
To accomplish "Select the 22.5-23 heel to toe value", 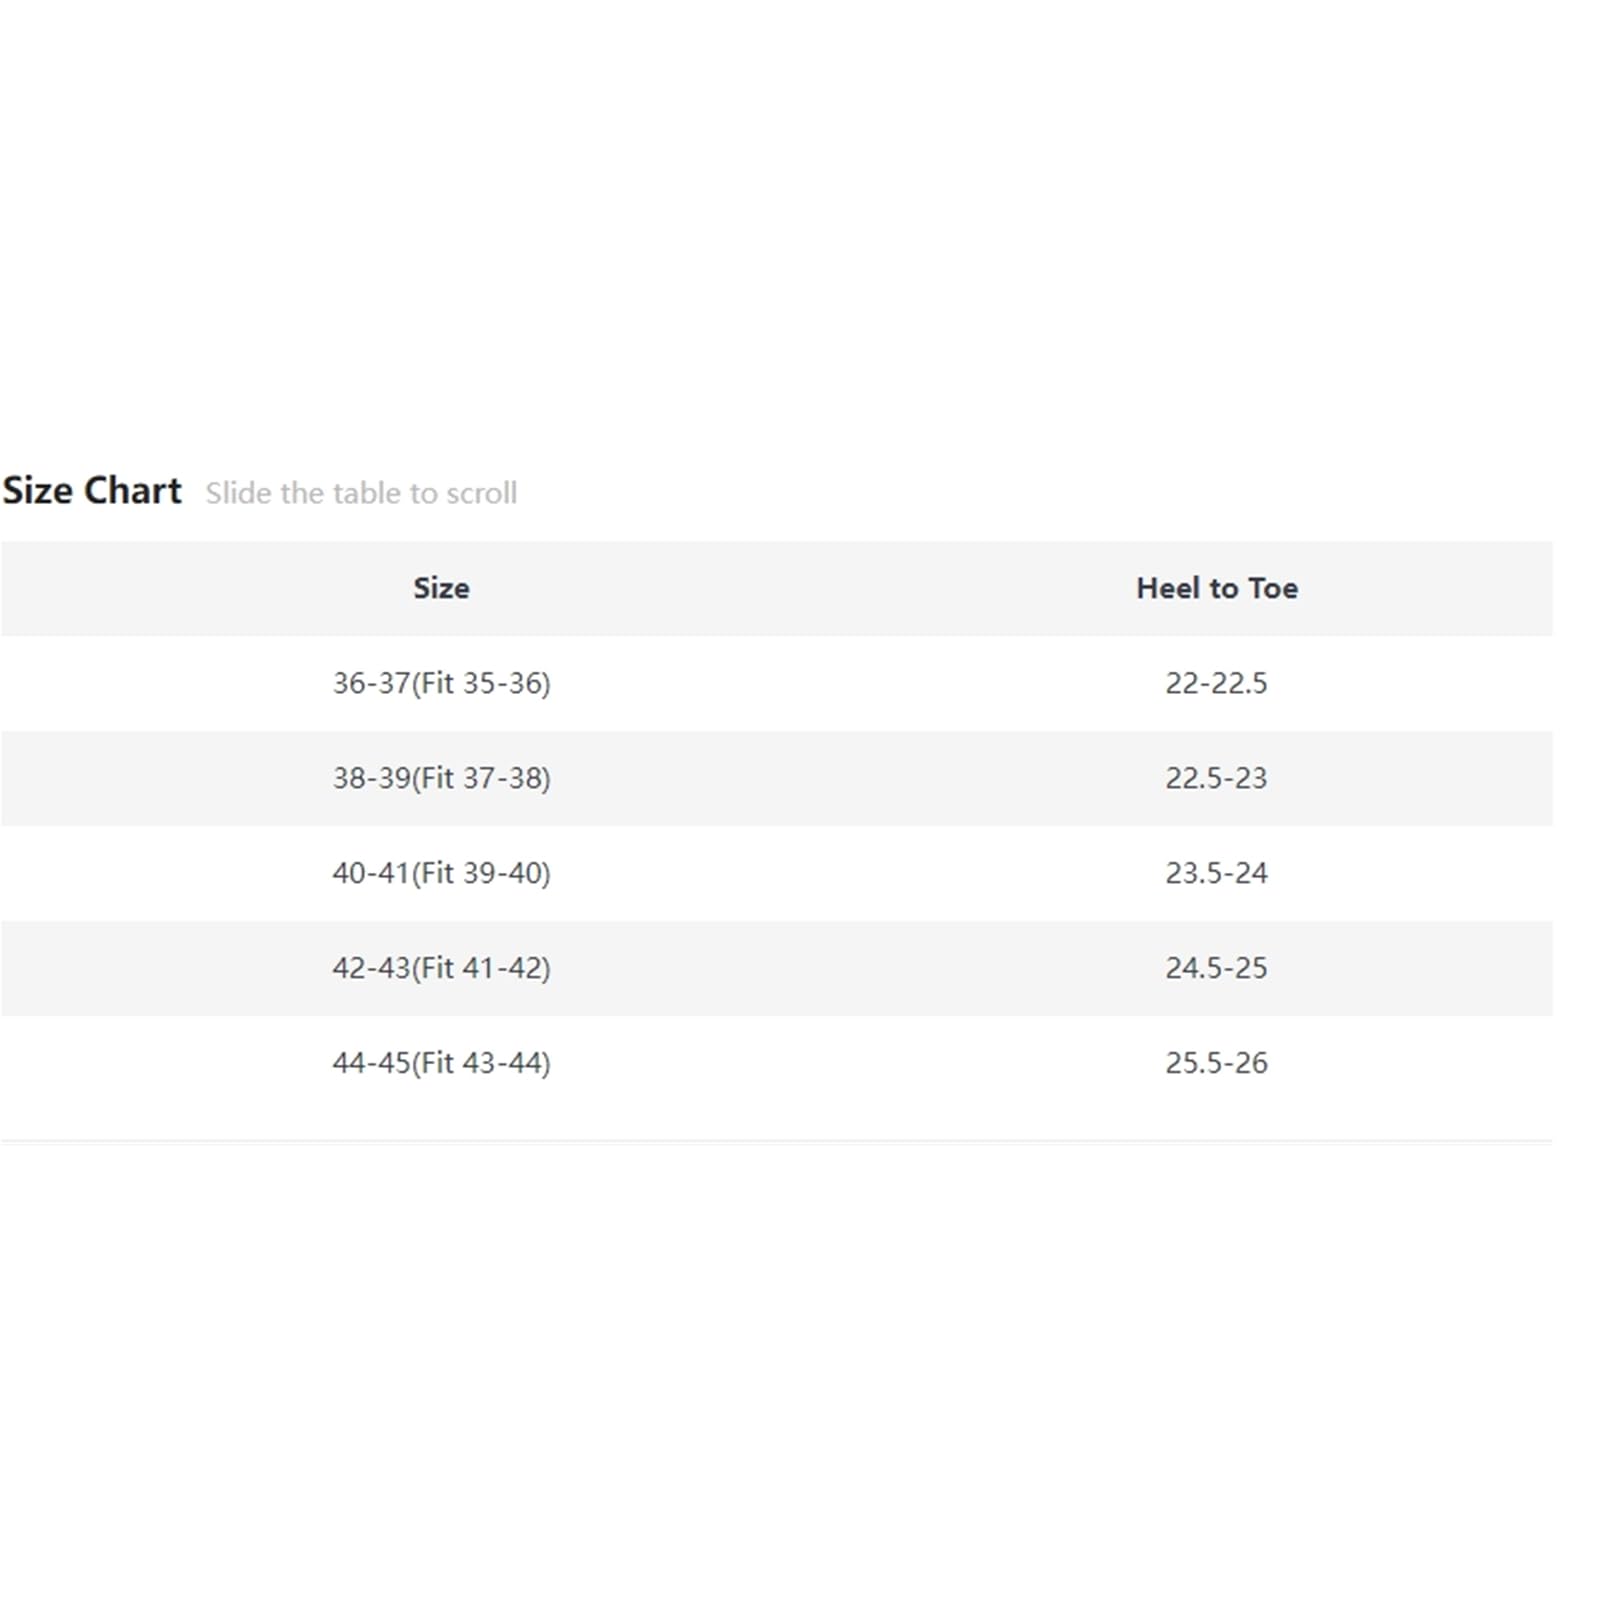I will [1216, 778].
